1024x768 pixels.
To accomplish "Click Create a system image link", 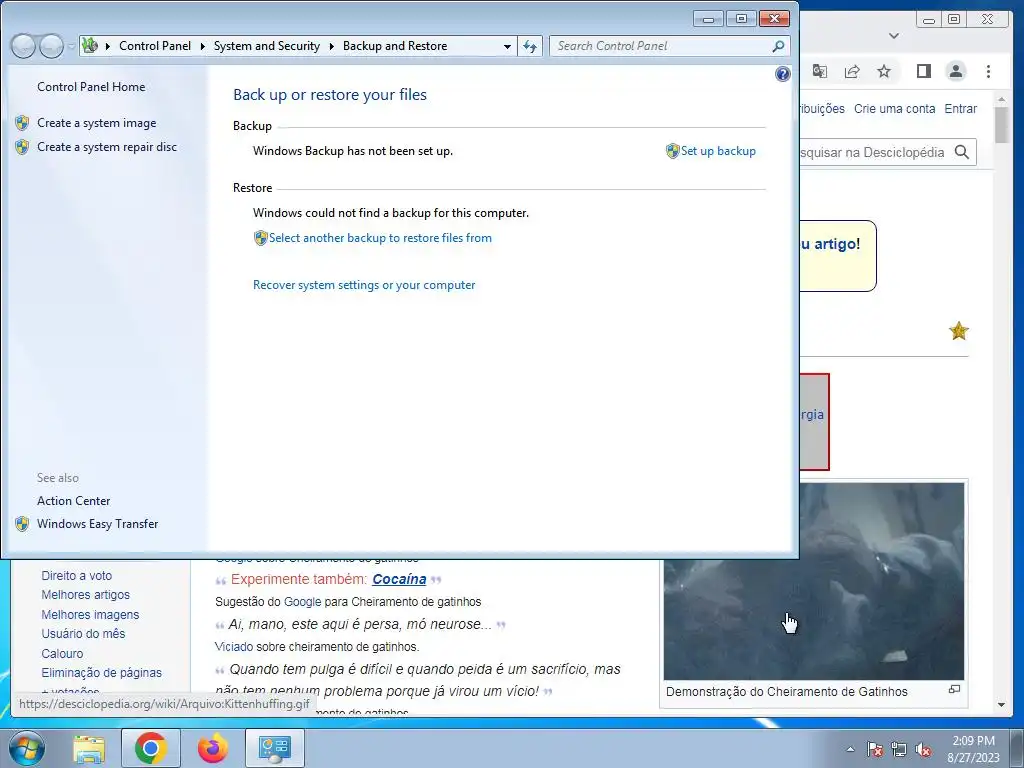I will pos(97,123).
